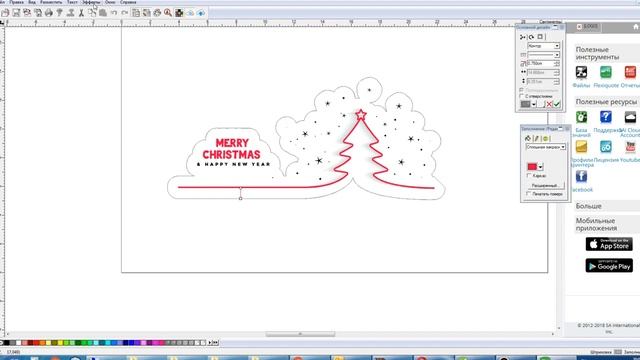Viewport: 640px width, 360px height.
Task: Click the green checkmark apply icon
Action: click(557, 104)
